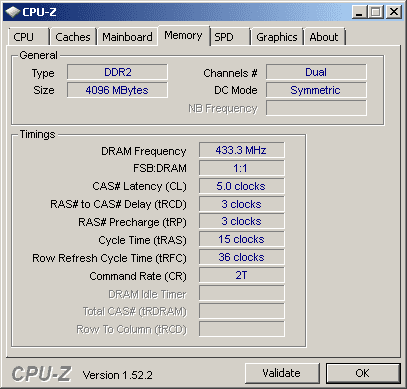Click the Cycle Time (tRAS) label
Image resolution: width=407 pixels, height=389 pixels.
point(142,240)
